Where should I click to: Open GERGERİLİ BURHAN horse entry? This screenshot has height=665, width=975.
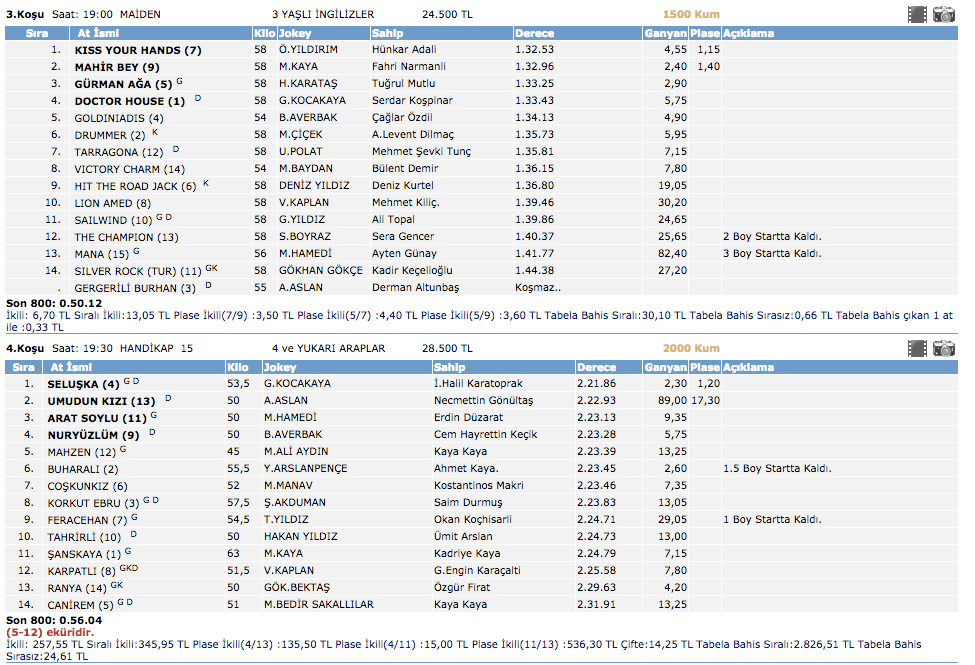pos(134,288)
